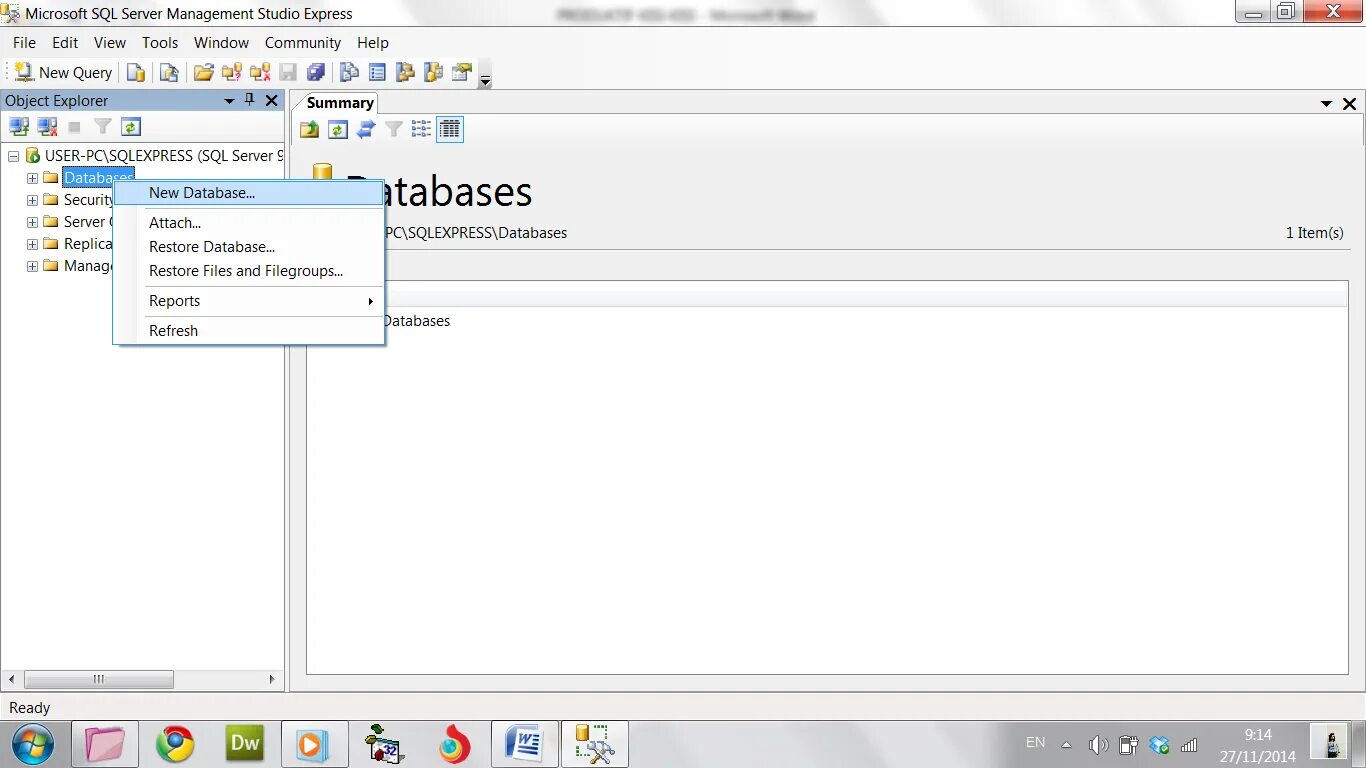The width and height of the screenshot is (1366, 768).
Task: Choose Restore Database... menu entry
Action: click(x=249, y=247)
